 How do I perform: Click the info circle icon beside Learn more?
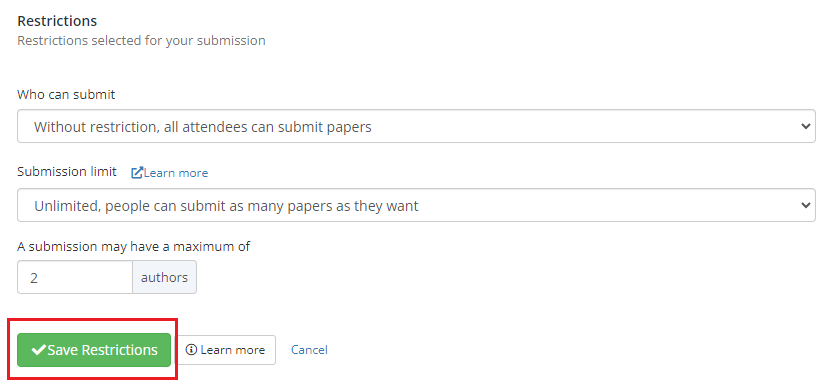[191, 350]
